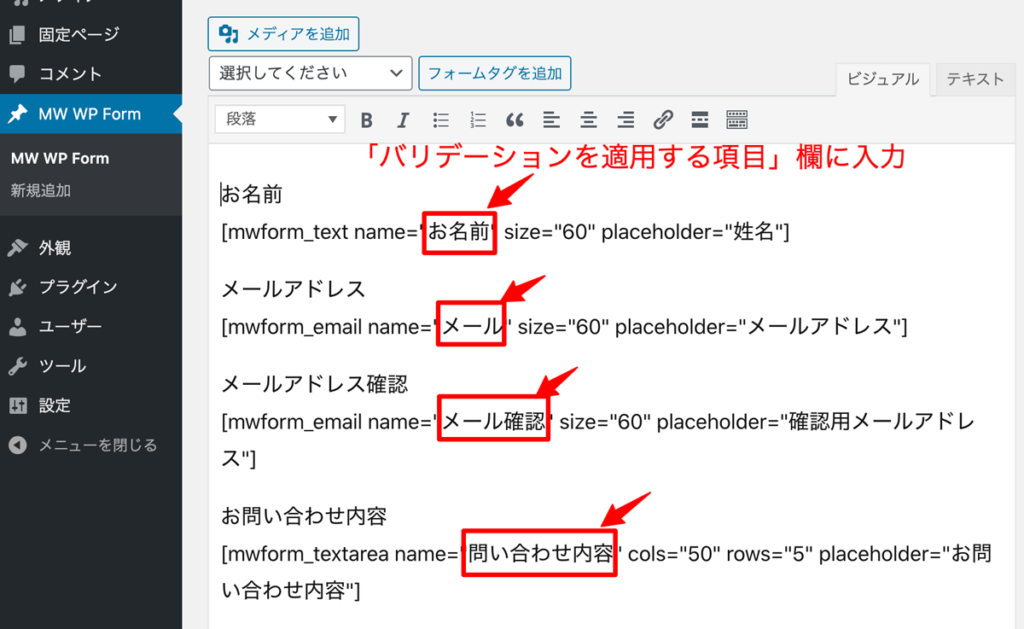Click the mwform_email name="メール" shortcode line
This screenshot has width=1024, height=629.
click(x=564, y=327)
